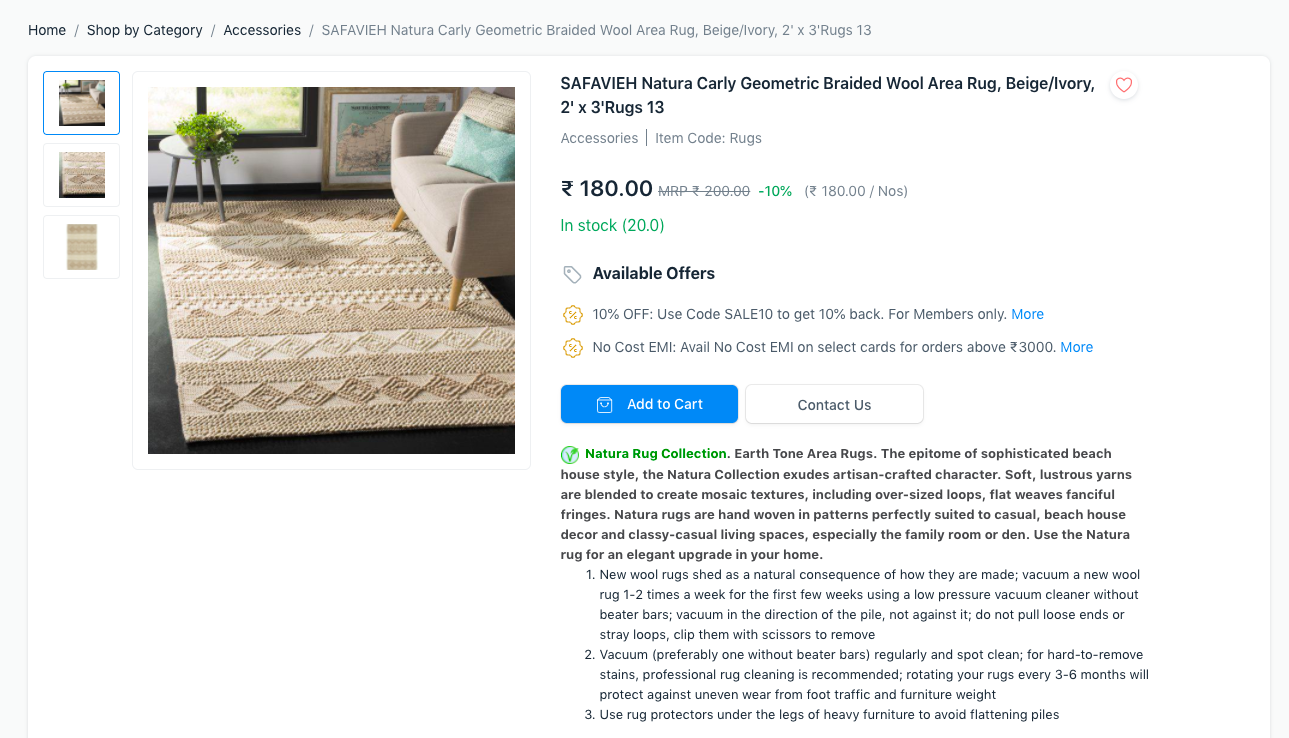
Task: Open the More link after the No Cost EMI offer
Action: 1076,347
